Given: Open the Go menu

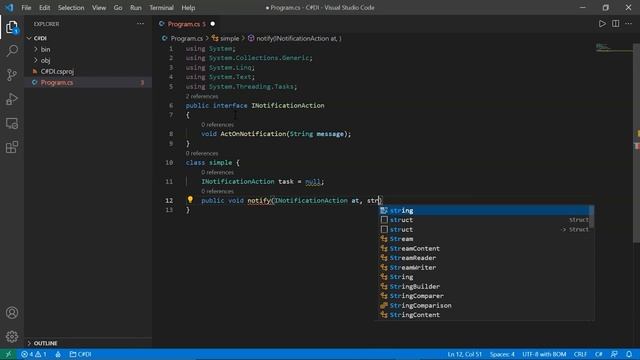Looking at the screenshot, I should pyautogui.click(x=118, y=7).
